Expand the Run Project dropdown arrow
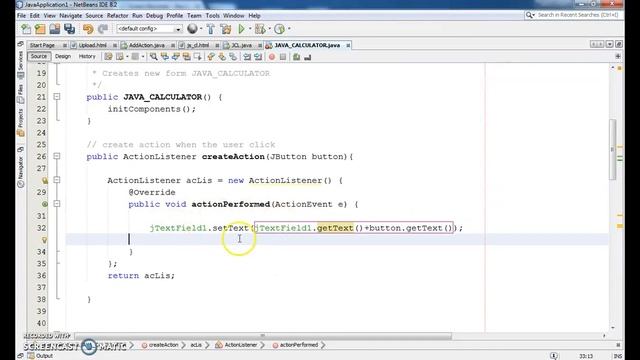640x360 pixels. click(250, 29)
